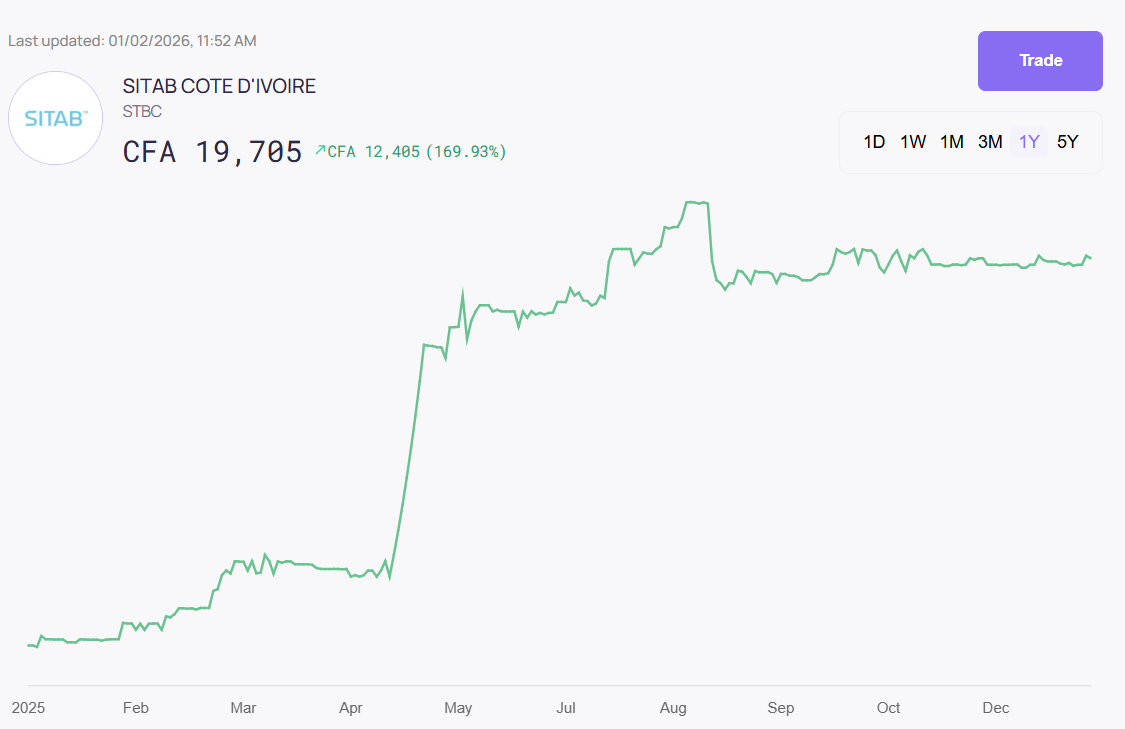Click the Dec axis label
The width and height of the screenshot is (1125, 729).
[x=995, y=708]
